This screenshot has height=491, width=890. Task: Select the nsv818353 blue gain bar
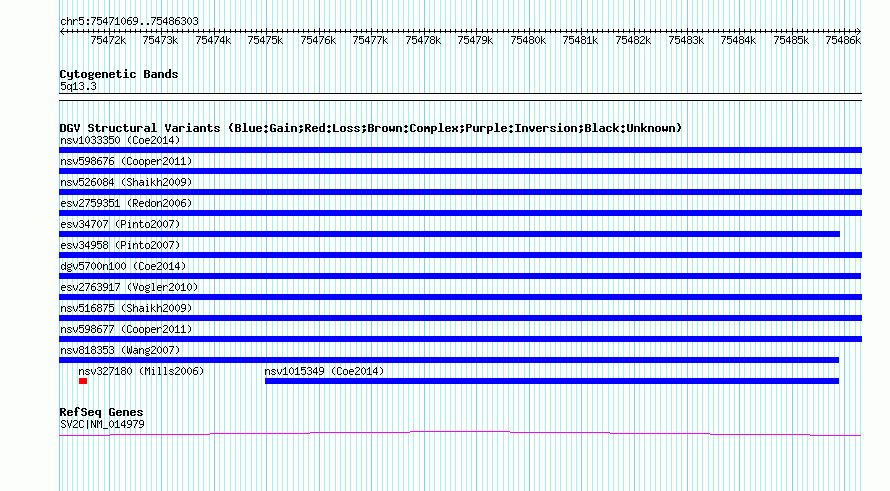click(x=449, y=360)
